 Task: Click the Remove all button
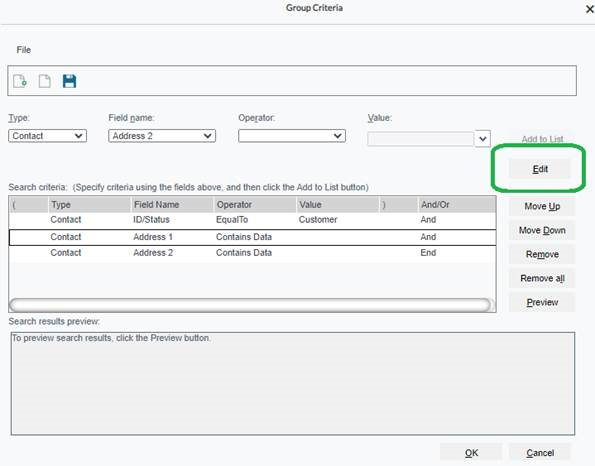[x=542, y=278]
